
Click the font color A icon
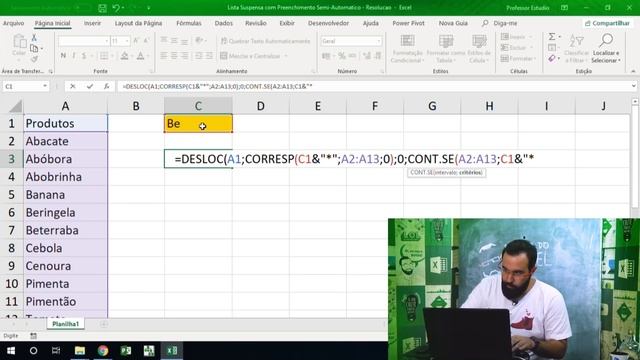(140, 56)
